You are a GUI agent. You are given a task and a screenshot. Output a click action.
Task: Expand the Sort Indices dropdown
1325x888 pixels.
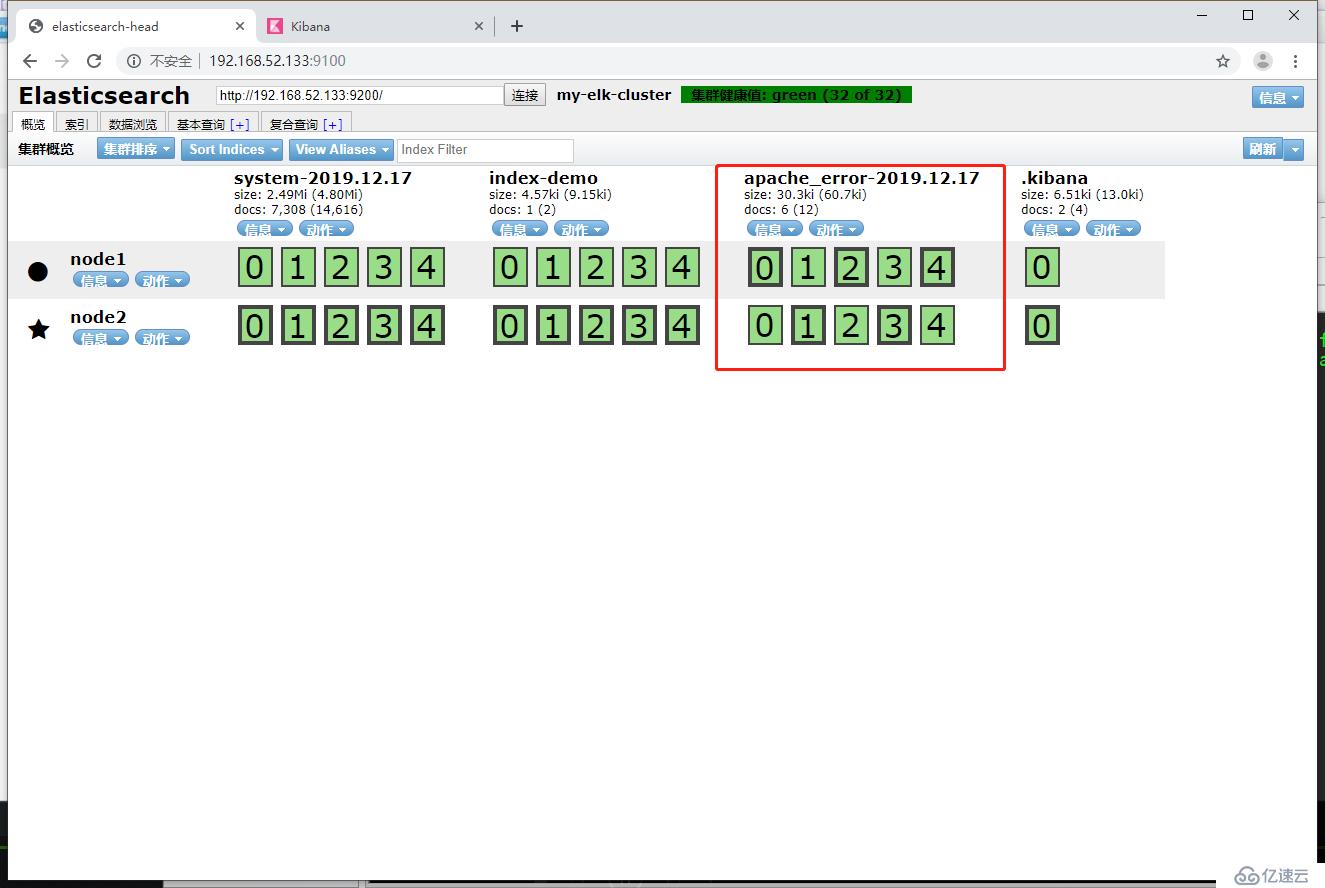click(233, 149)
